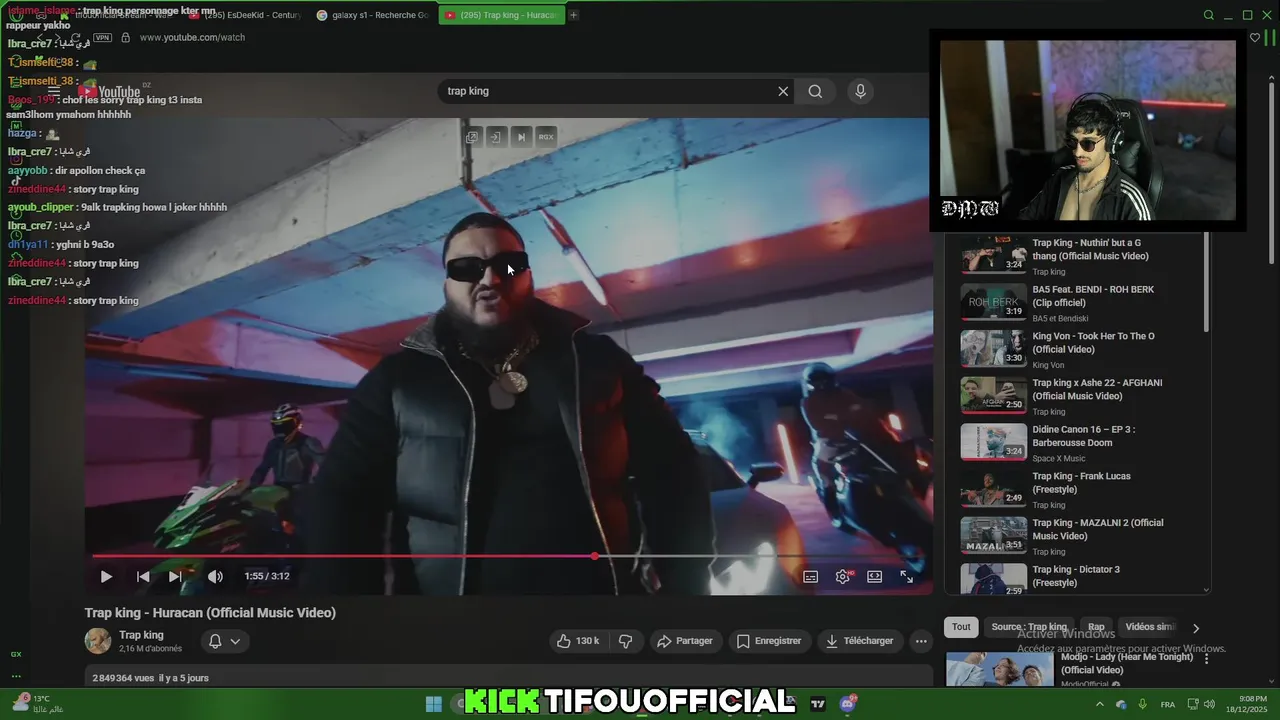1280x720 pixels.
Task: Click the heart bookmark icon
Action: [x=1255, y=38]
